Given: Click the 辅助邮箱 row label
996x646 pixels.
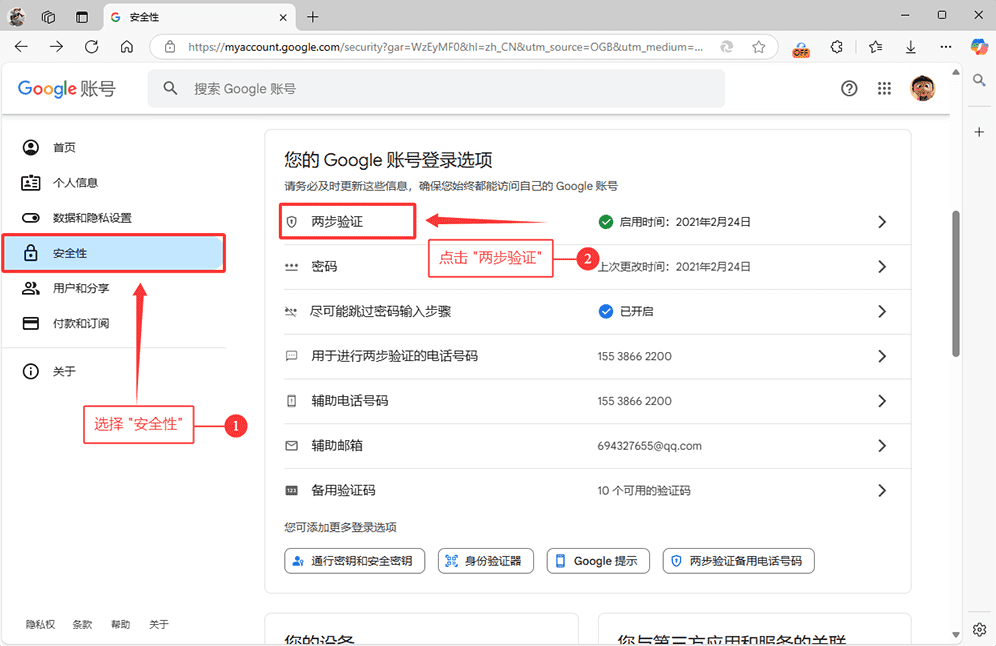Looking at the screenshot, I should tap(337, 446).
